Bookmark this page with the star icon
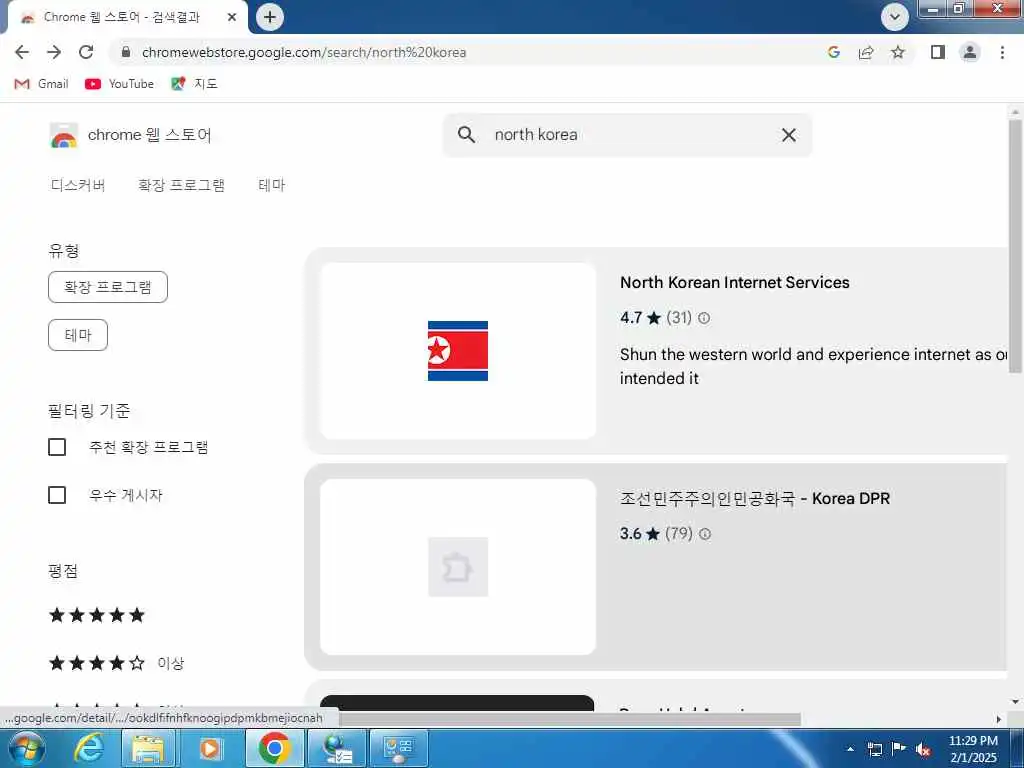The image size is (1024, 768). point(898,52)
